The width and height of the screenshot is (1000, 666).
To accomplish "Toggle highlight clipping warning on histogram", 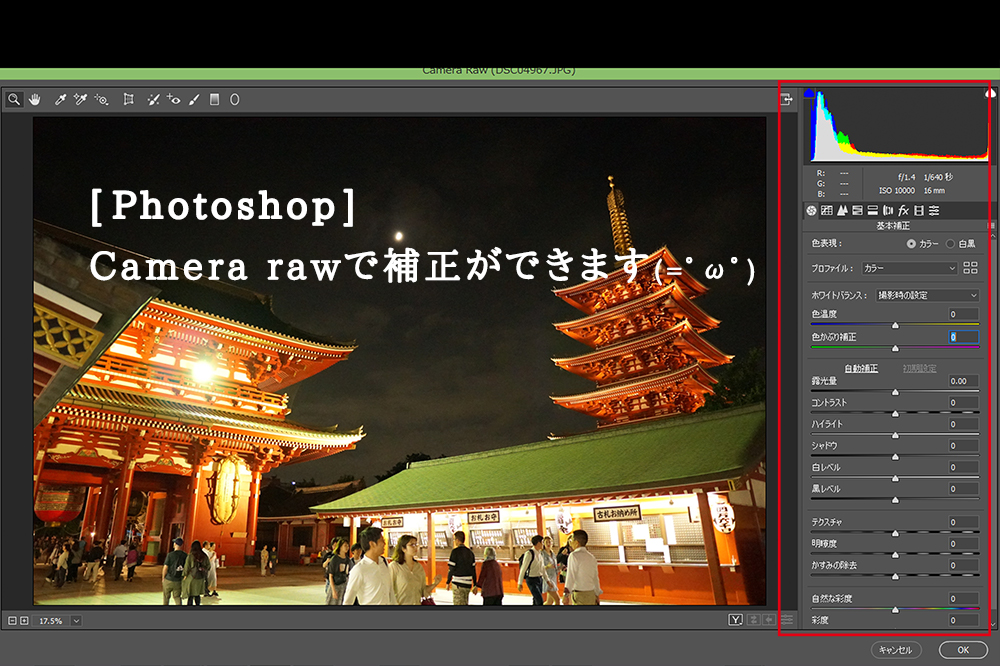I will (989, 93).
